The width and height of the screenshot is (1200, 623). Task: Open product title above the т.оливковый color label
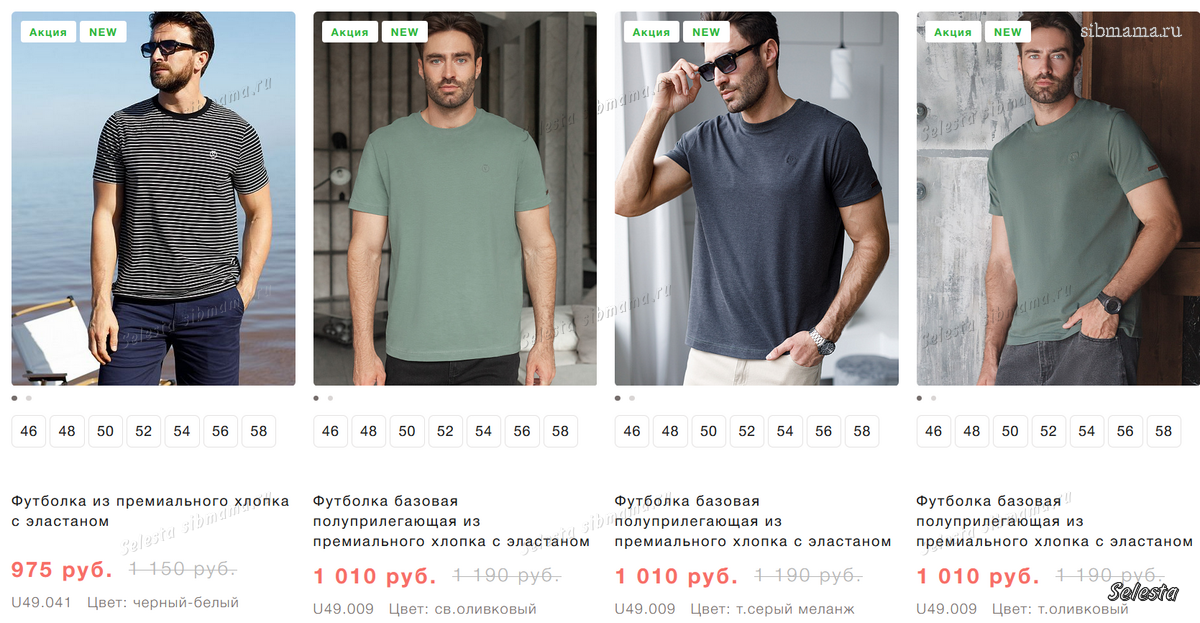click(x=1054, y=521)
